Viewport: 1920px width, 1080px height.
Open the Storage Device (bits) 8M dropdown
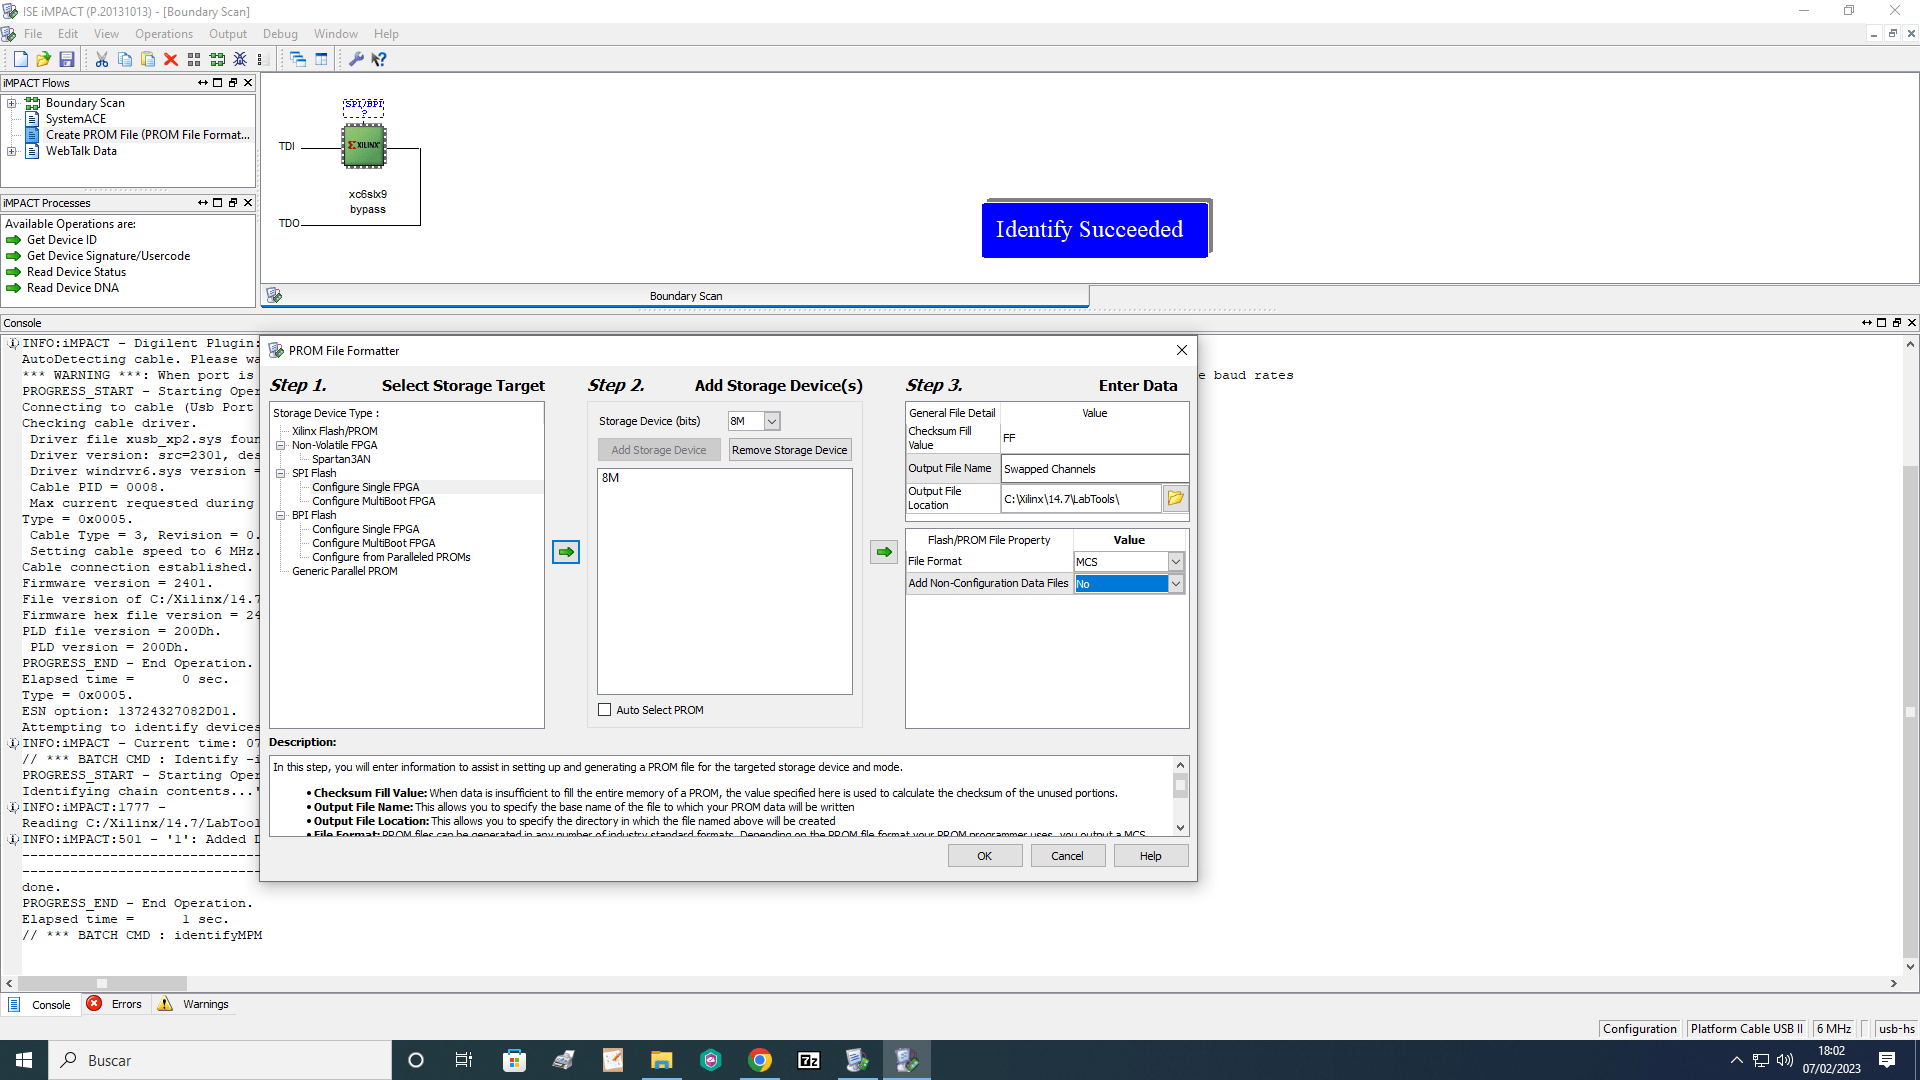(772, 422)
